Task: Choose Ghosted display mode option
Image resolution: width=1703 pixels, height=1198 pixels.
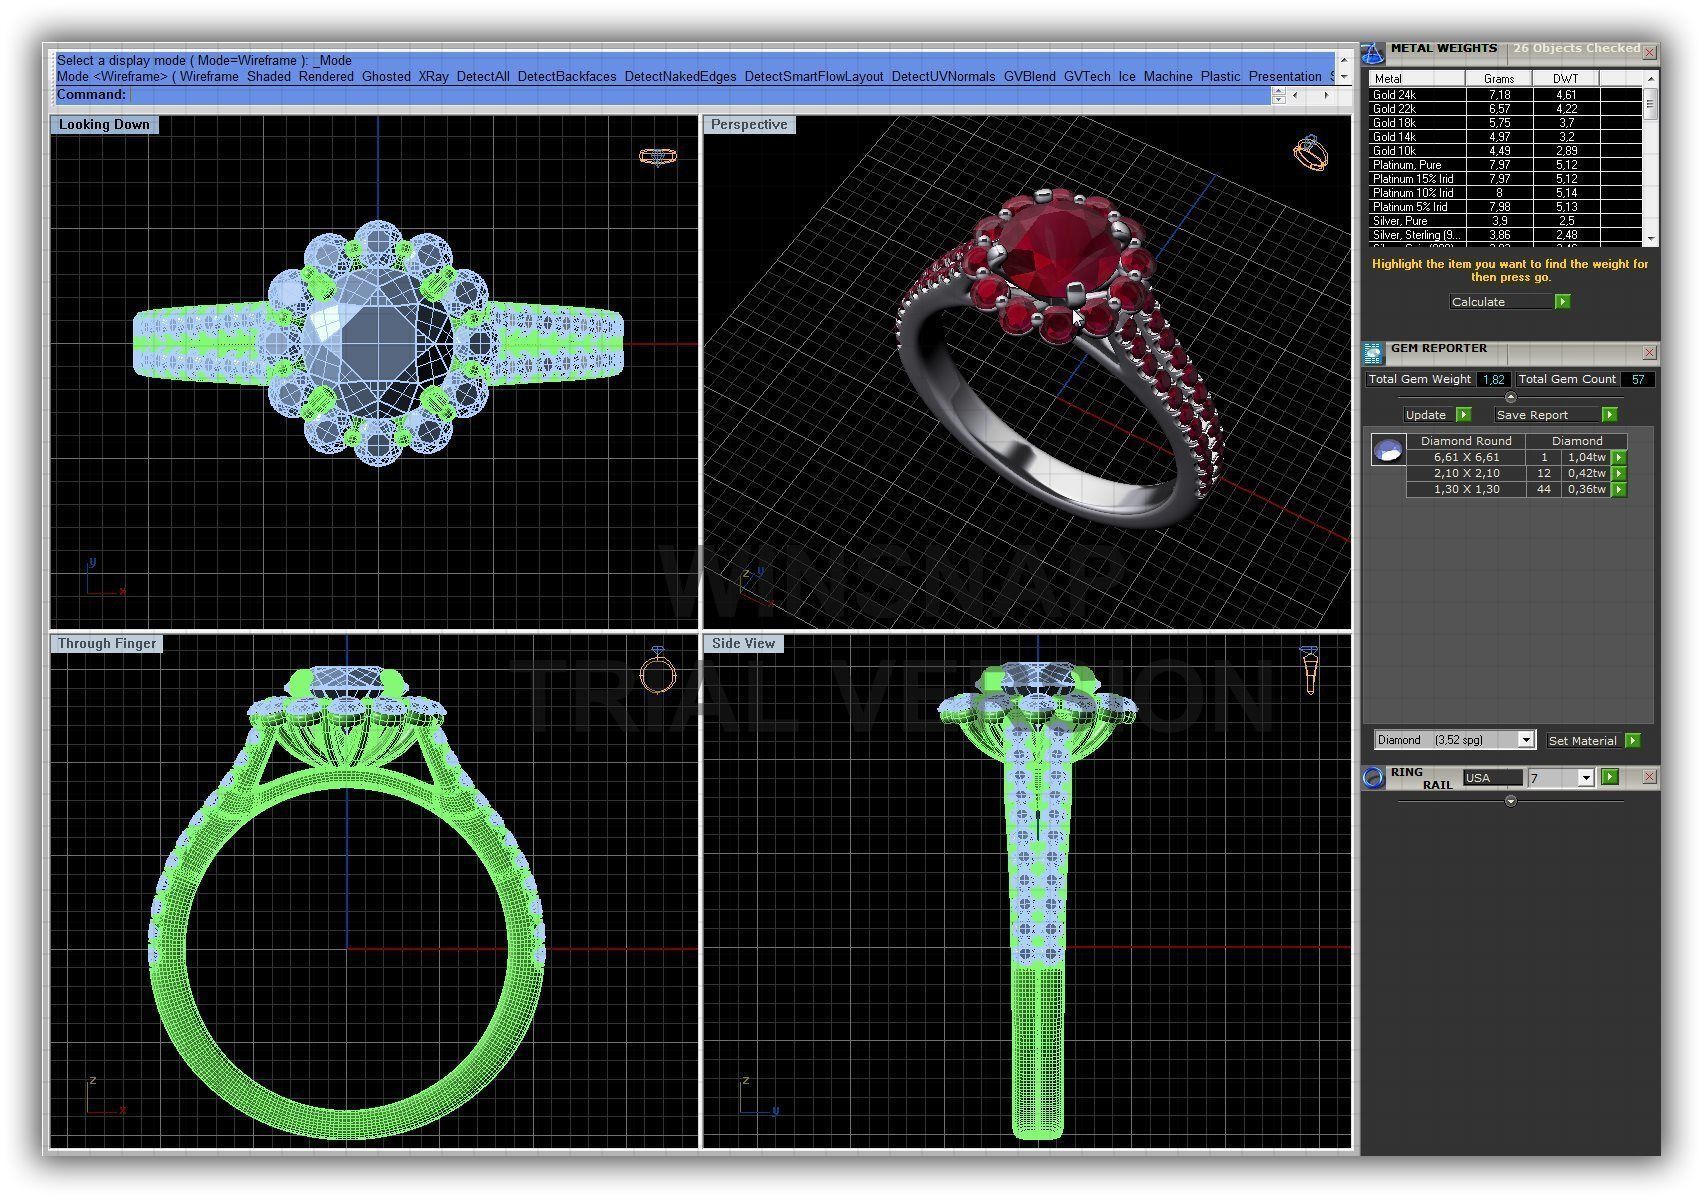Action: coord(386,76)
